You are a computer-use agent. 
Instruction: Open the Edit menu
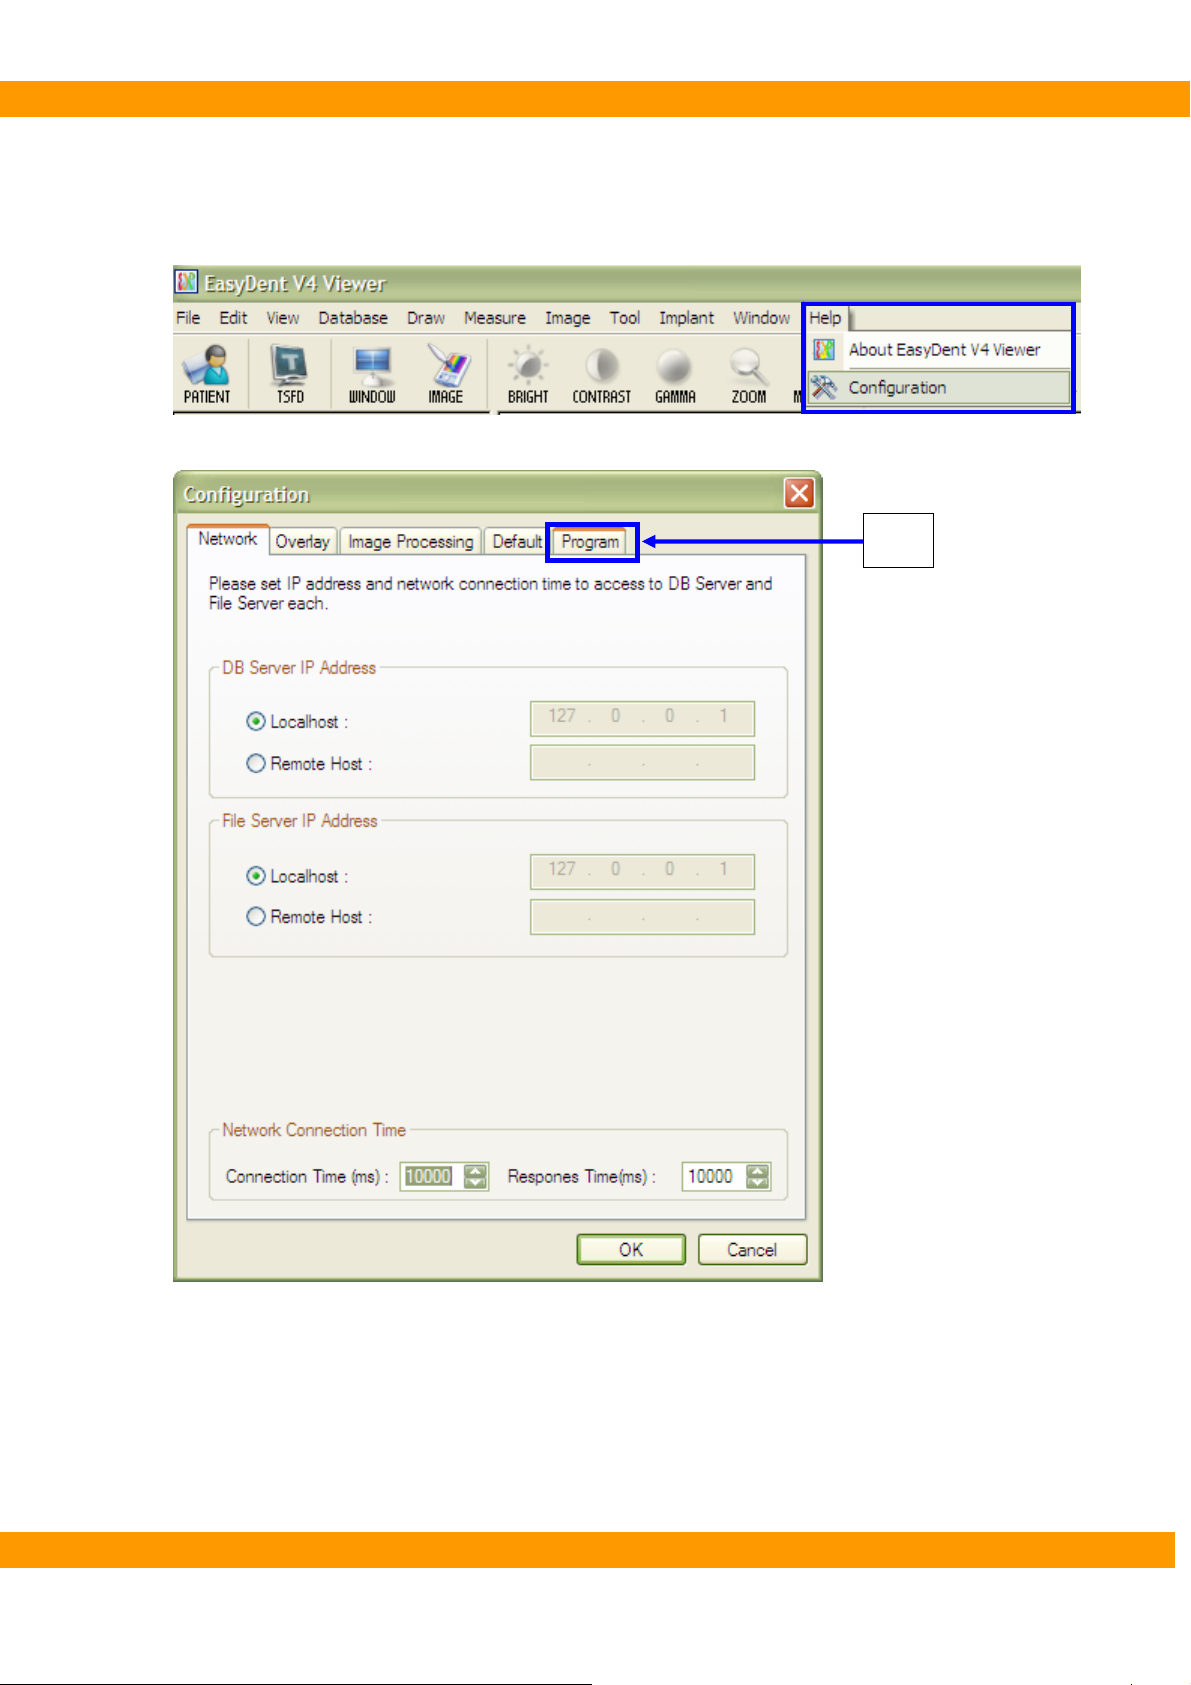coord(233,318)
